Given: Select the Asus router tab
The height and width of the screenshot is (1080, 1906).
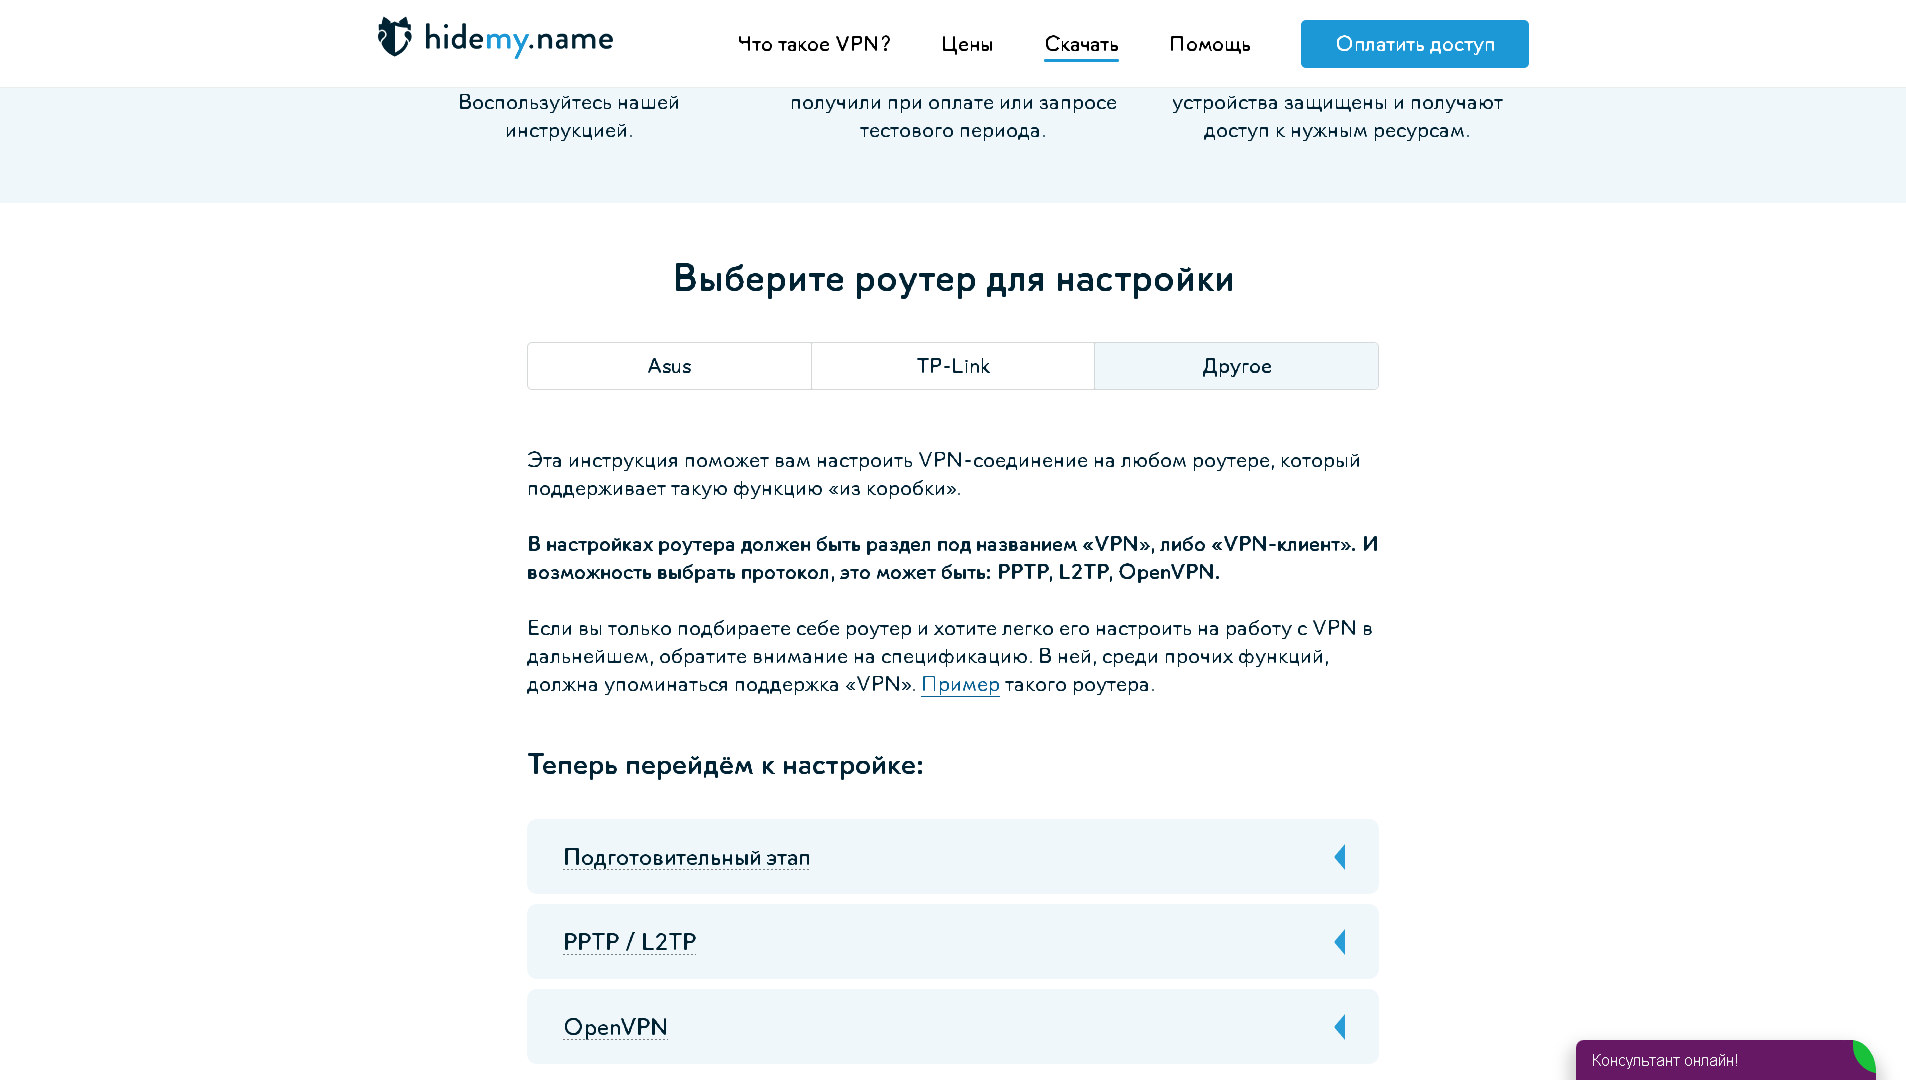Looking at the screenshot, I should [x=669, y=366].
